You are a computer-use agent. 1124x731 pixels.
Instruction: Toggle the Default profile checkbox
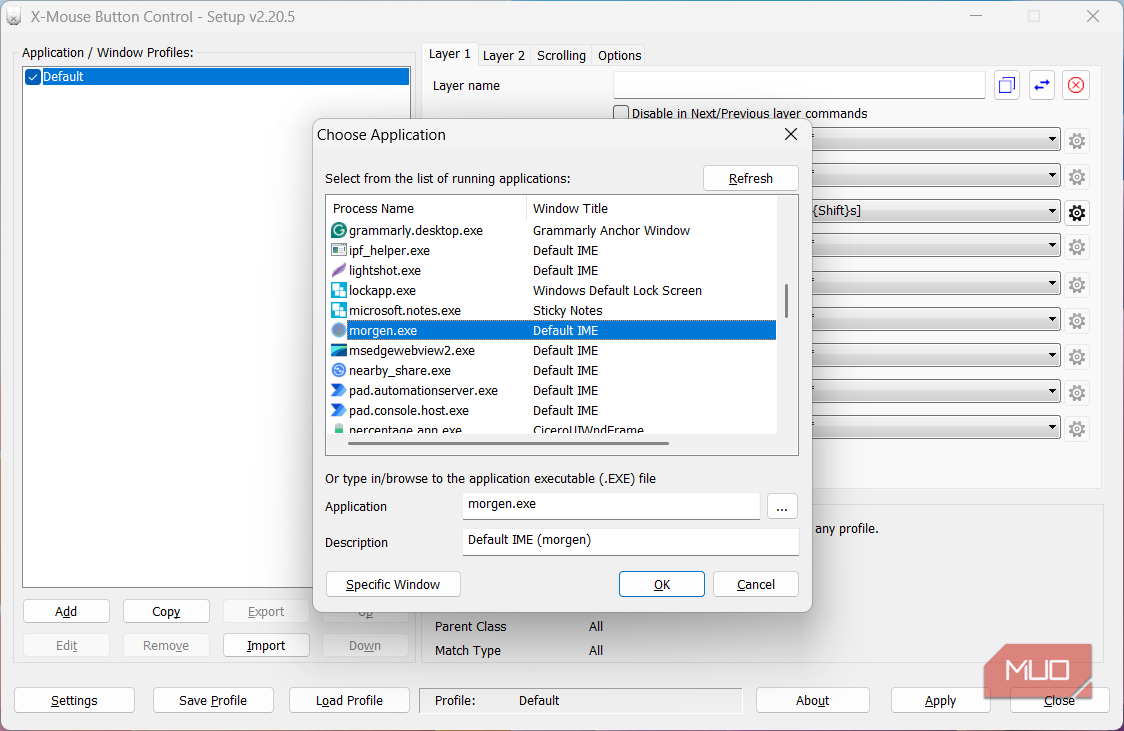click(x=33, y=77)
